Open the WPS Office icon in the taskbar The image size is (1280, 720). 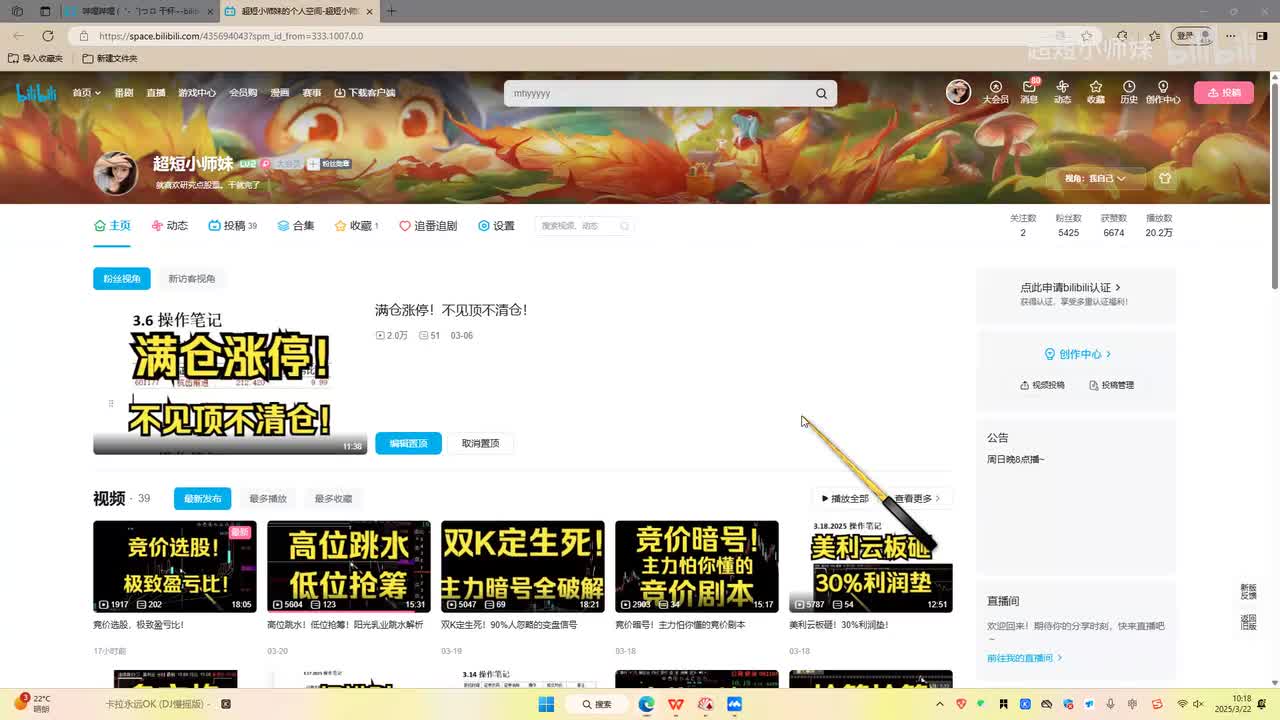coord(676,704)
